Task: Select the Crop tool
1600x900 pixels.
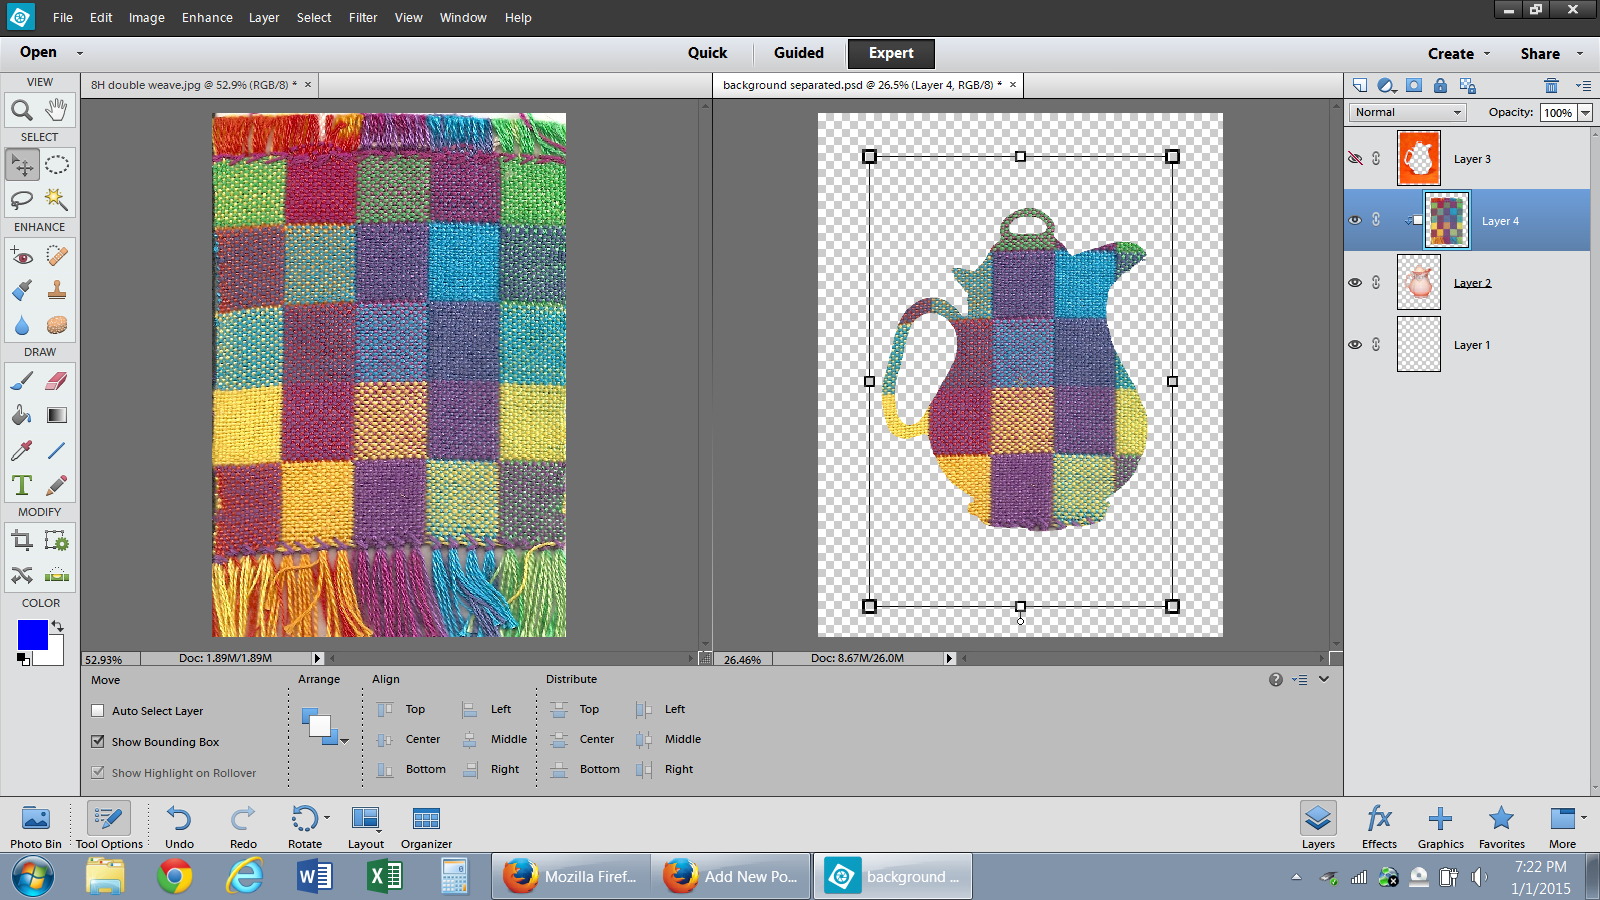Action: pyautogui.click(x=21, y=541)
